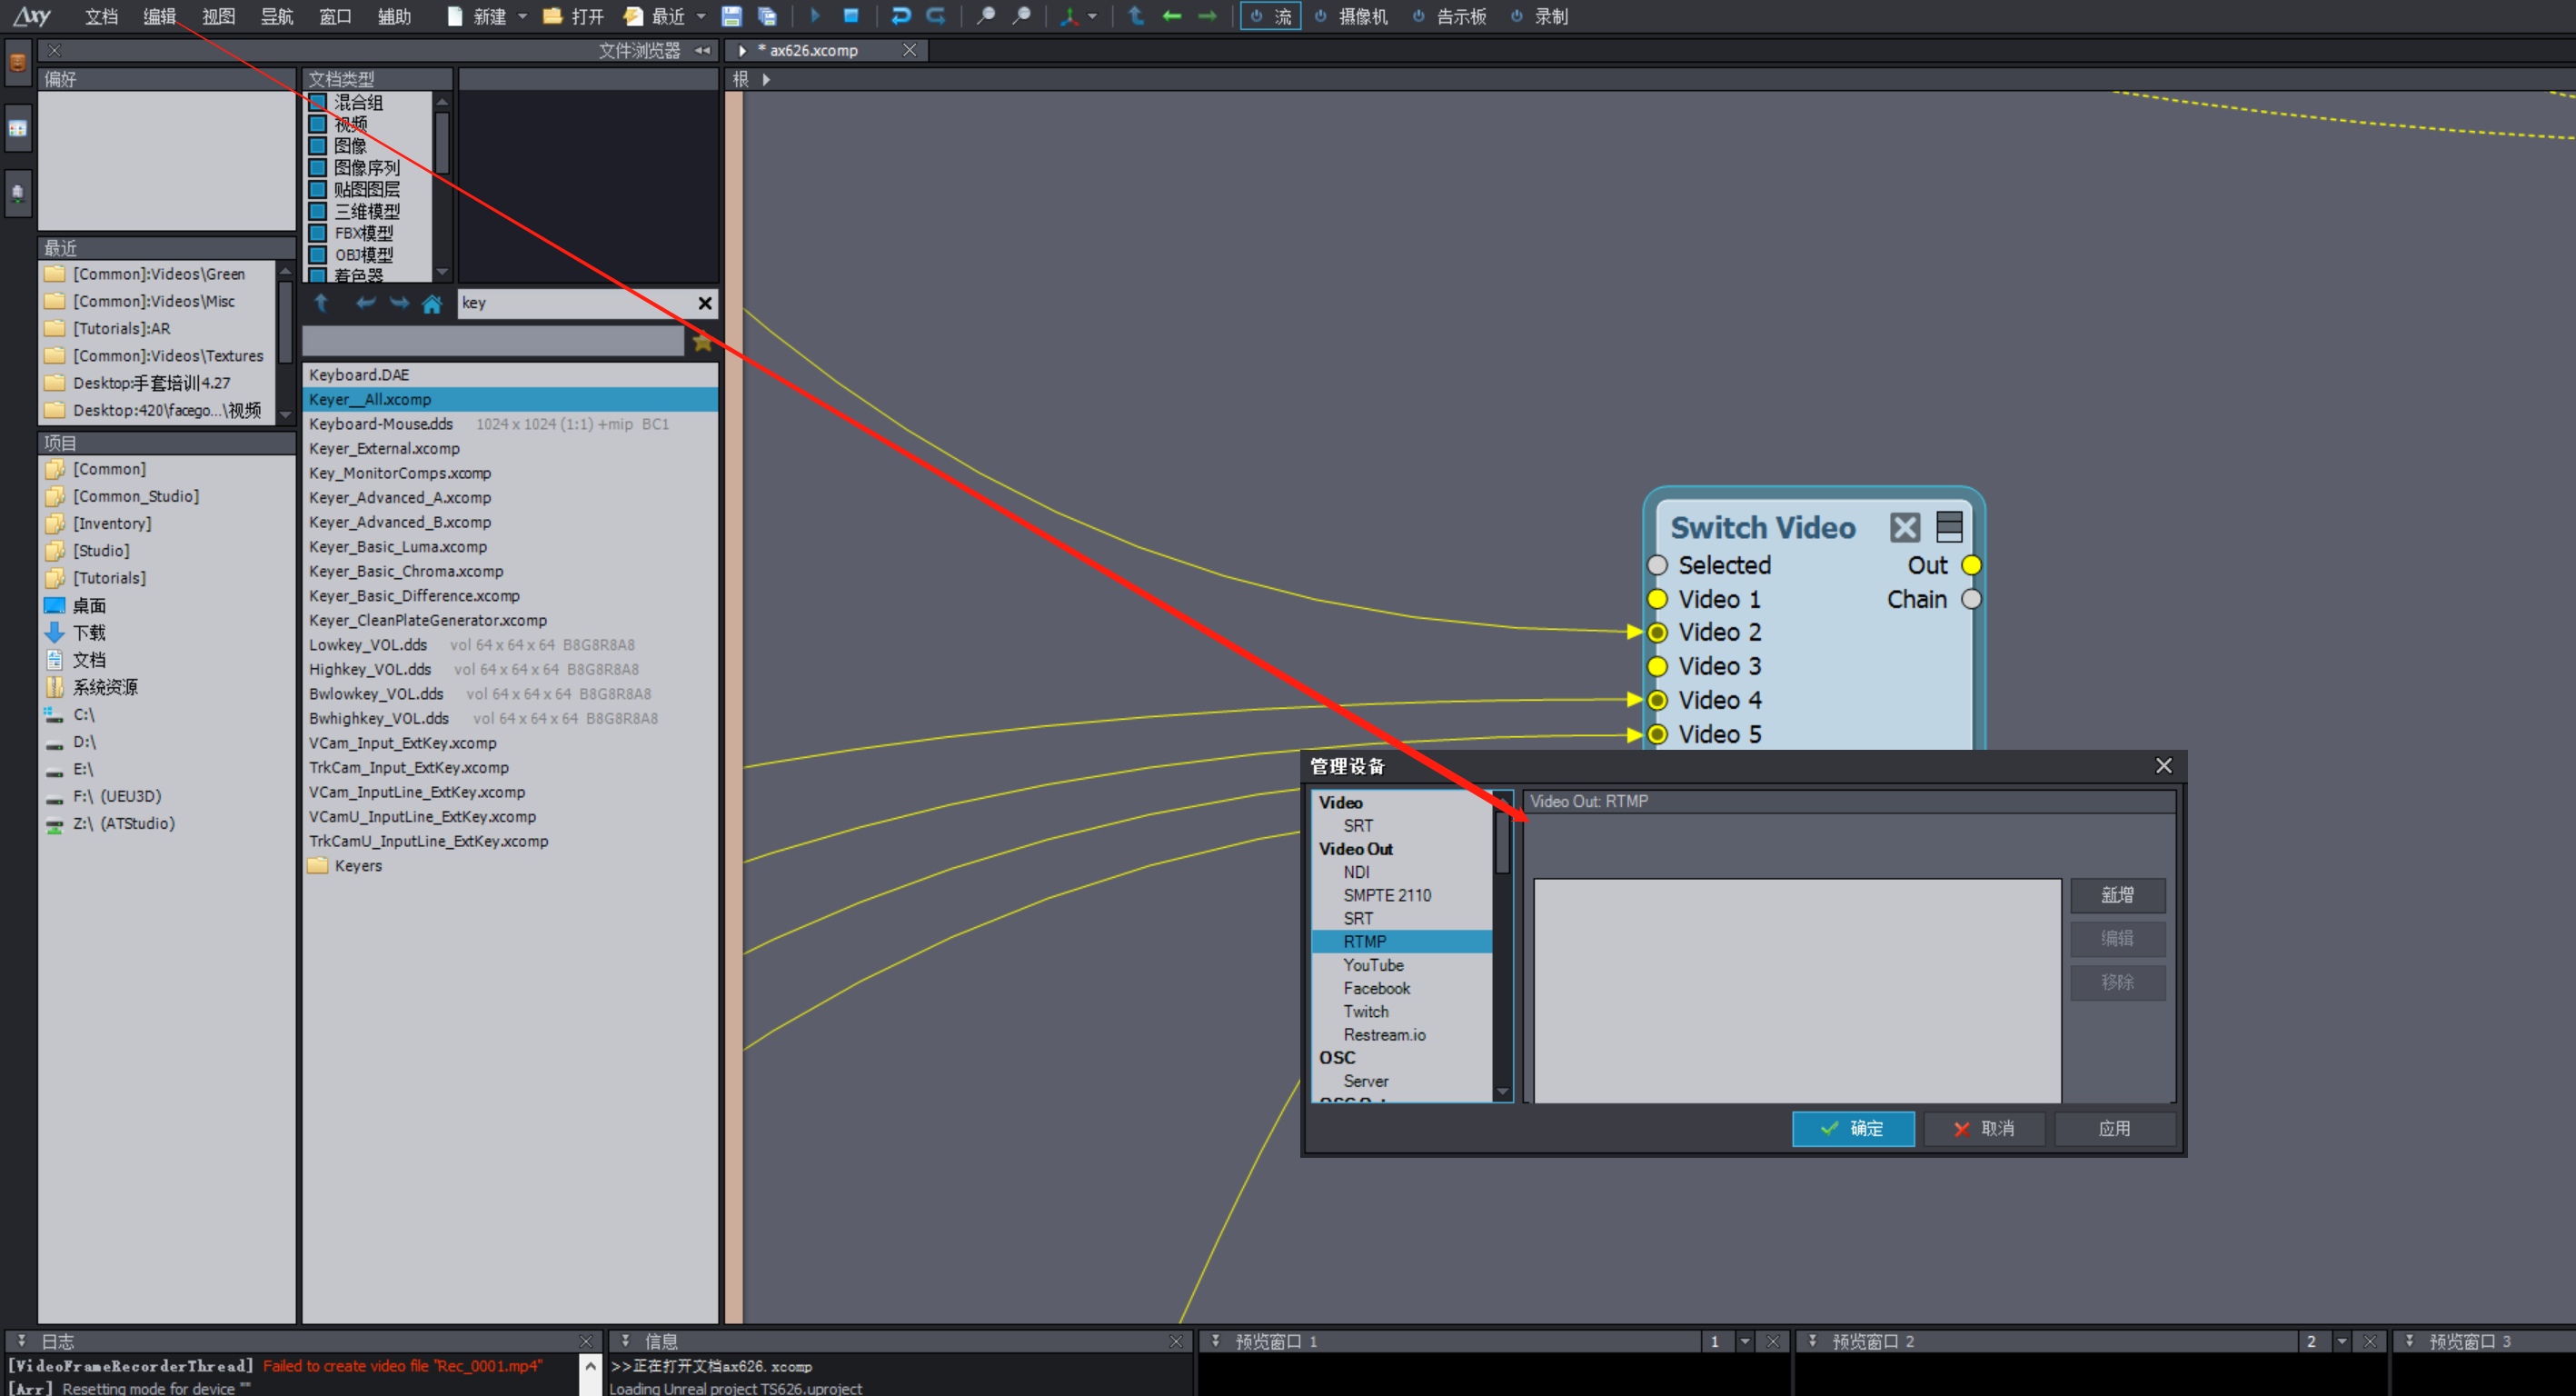Click the 新增 button in device manager

[x=2117, y=895]
